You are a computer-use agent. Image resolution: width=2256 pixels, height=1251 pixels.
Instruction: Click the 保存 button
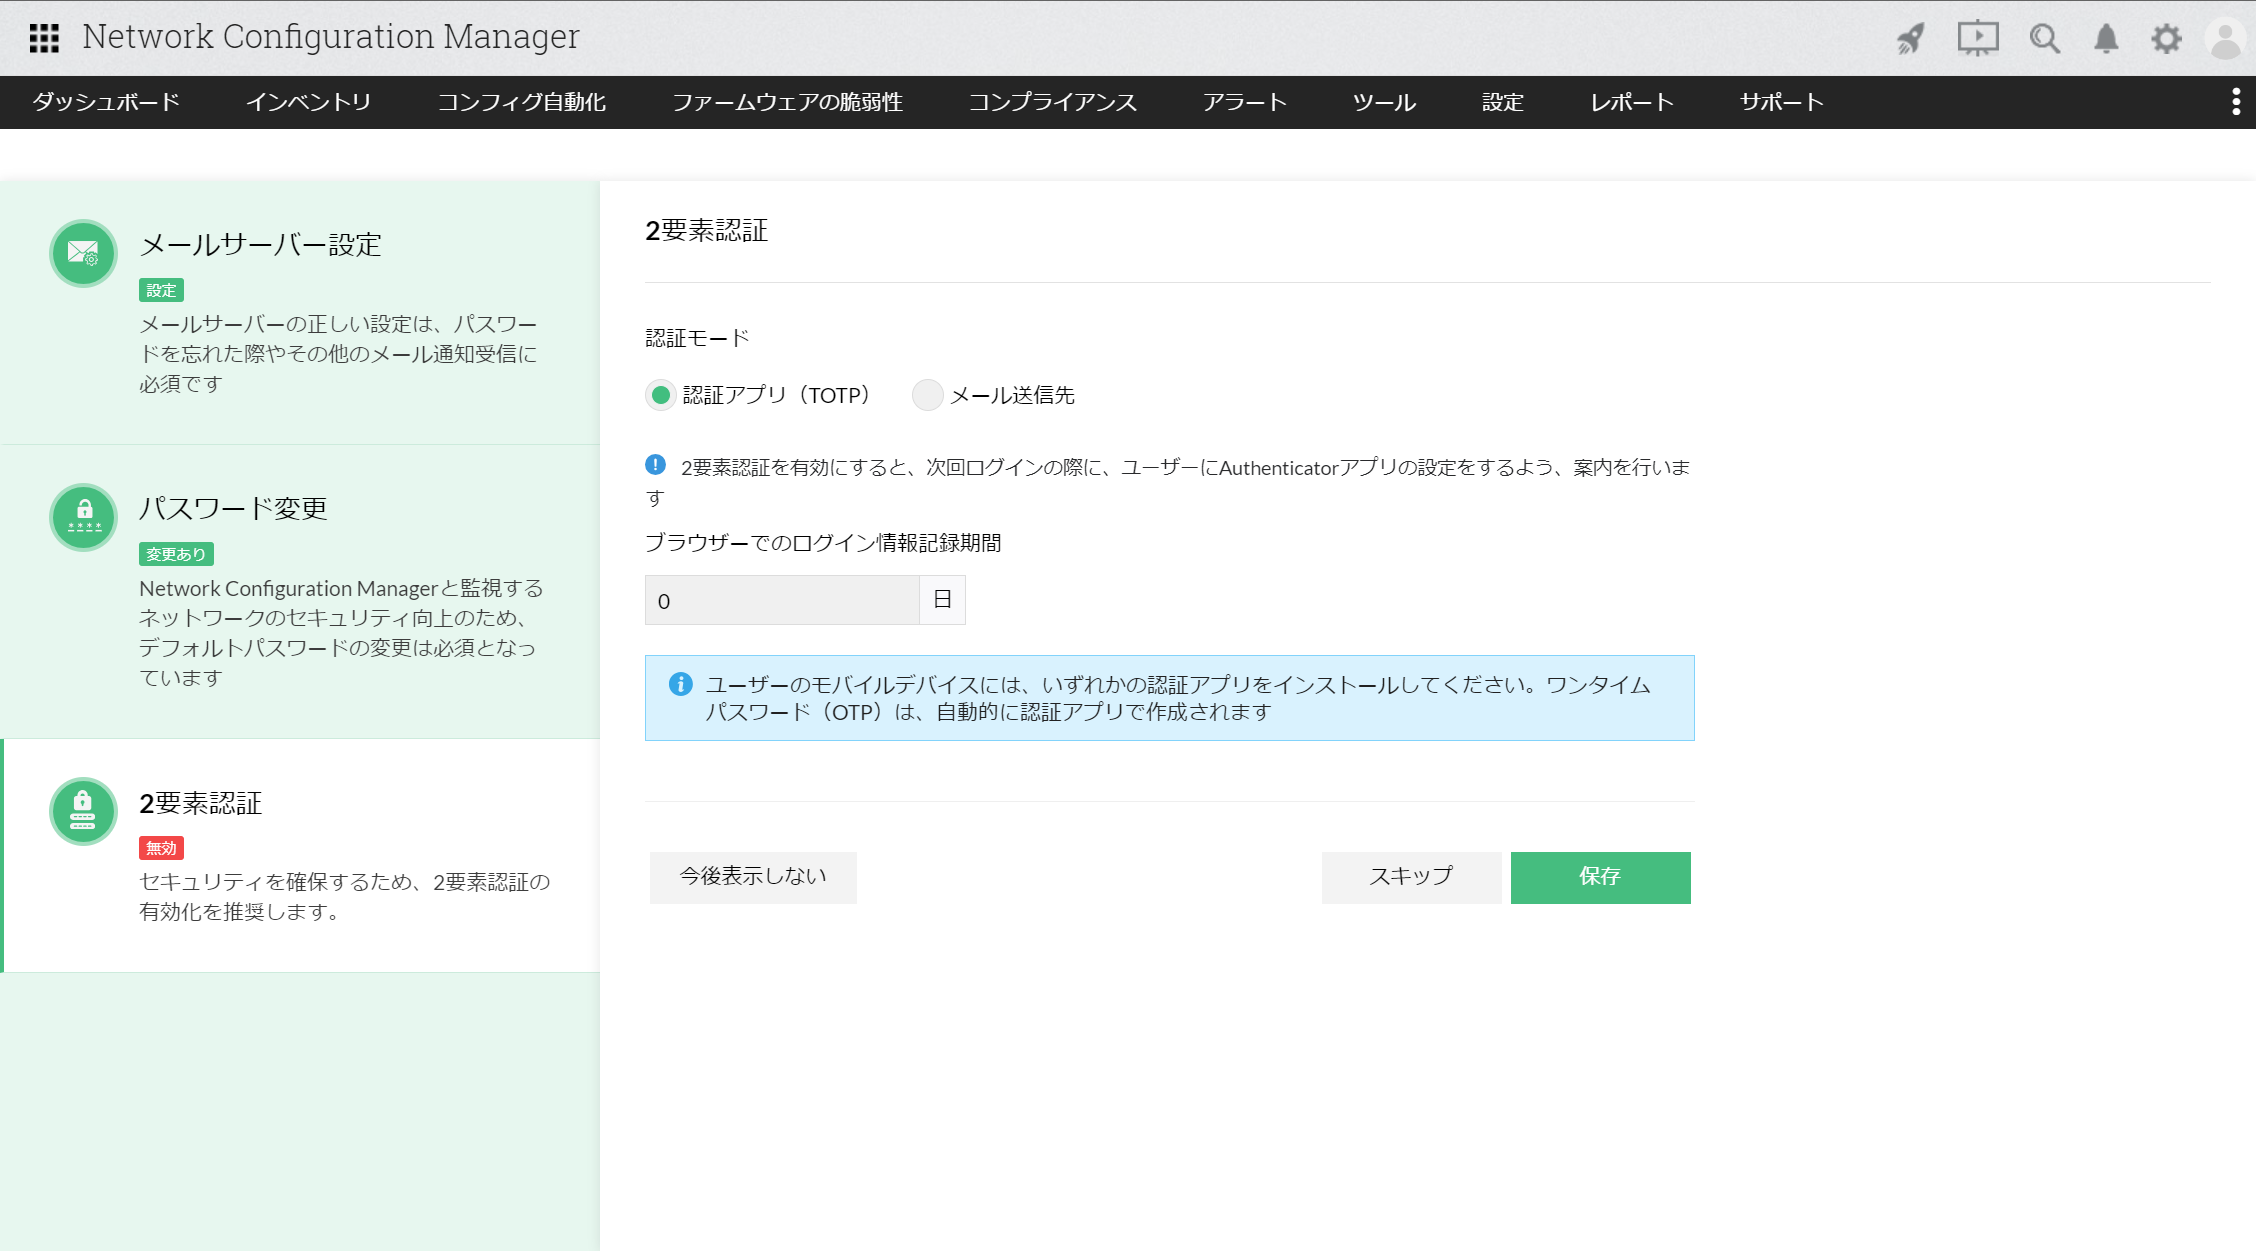click(x=1600, y=877)
